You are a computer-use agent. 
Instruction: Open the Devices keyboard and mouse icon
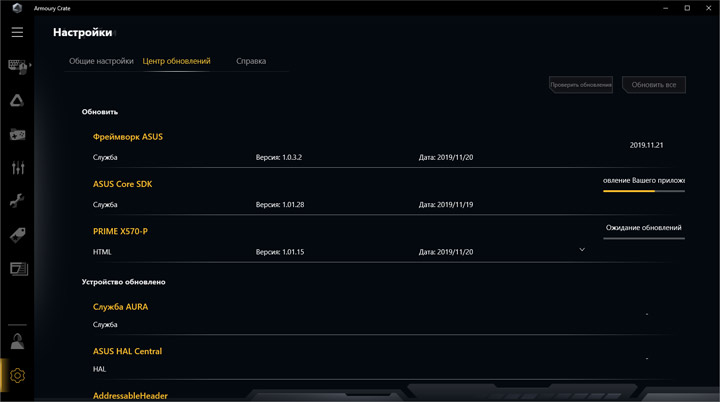pyautogui.click(x=17, y=67)
